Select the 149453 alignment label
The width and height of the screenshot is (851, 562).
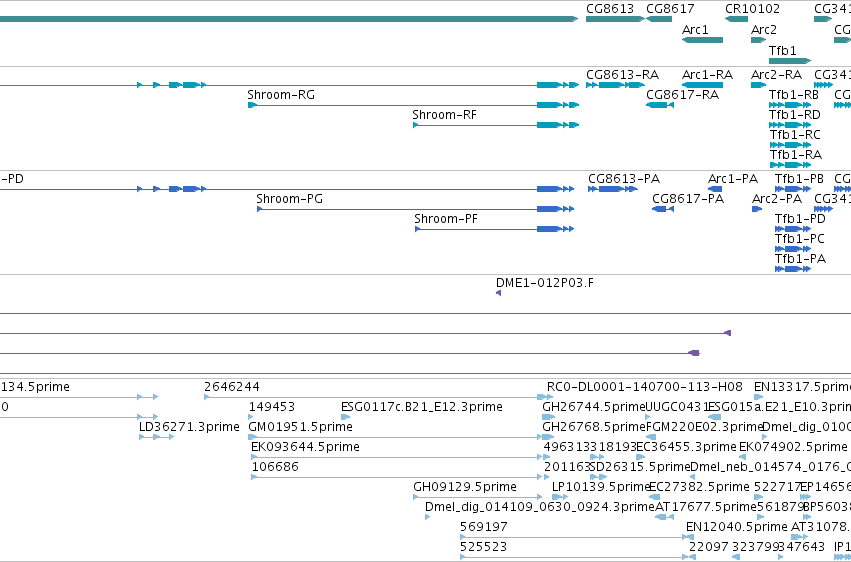(x=272, y=407)
